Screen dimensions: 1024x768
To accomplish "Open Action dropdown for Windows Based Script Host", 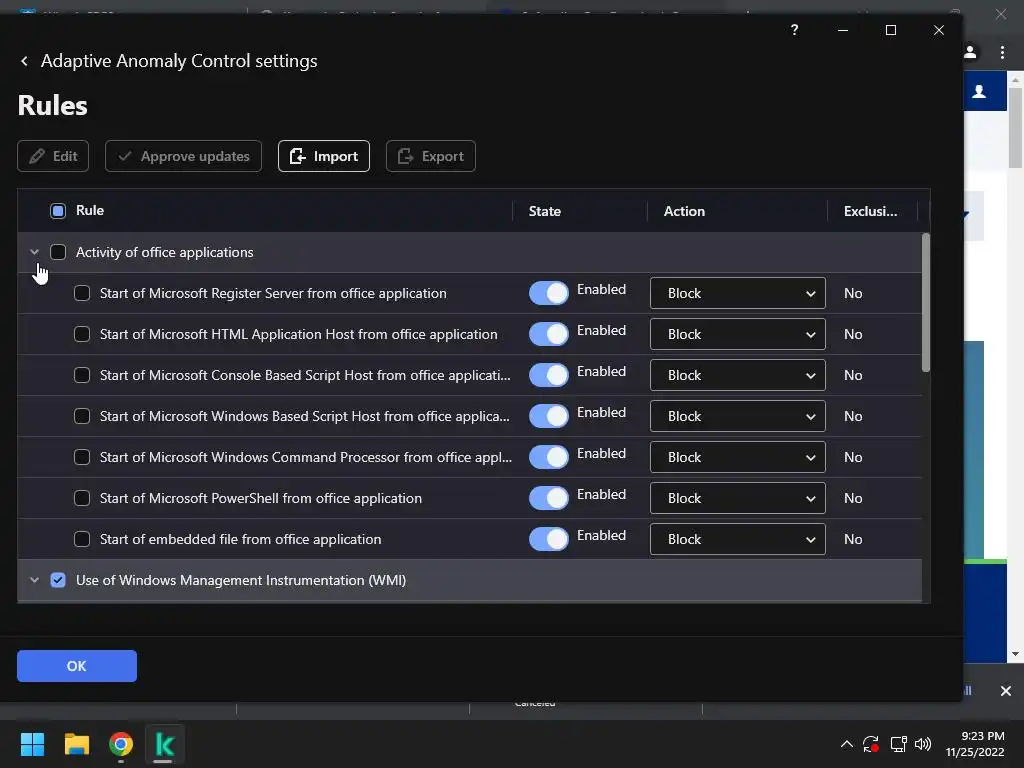I will (x=737, y=416).
